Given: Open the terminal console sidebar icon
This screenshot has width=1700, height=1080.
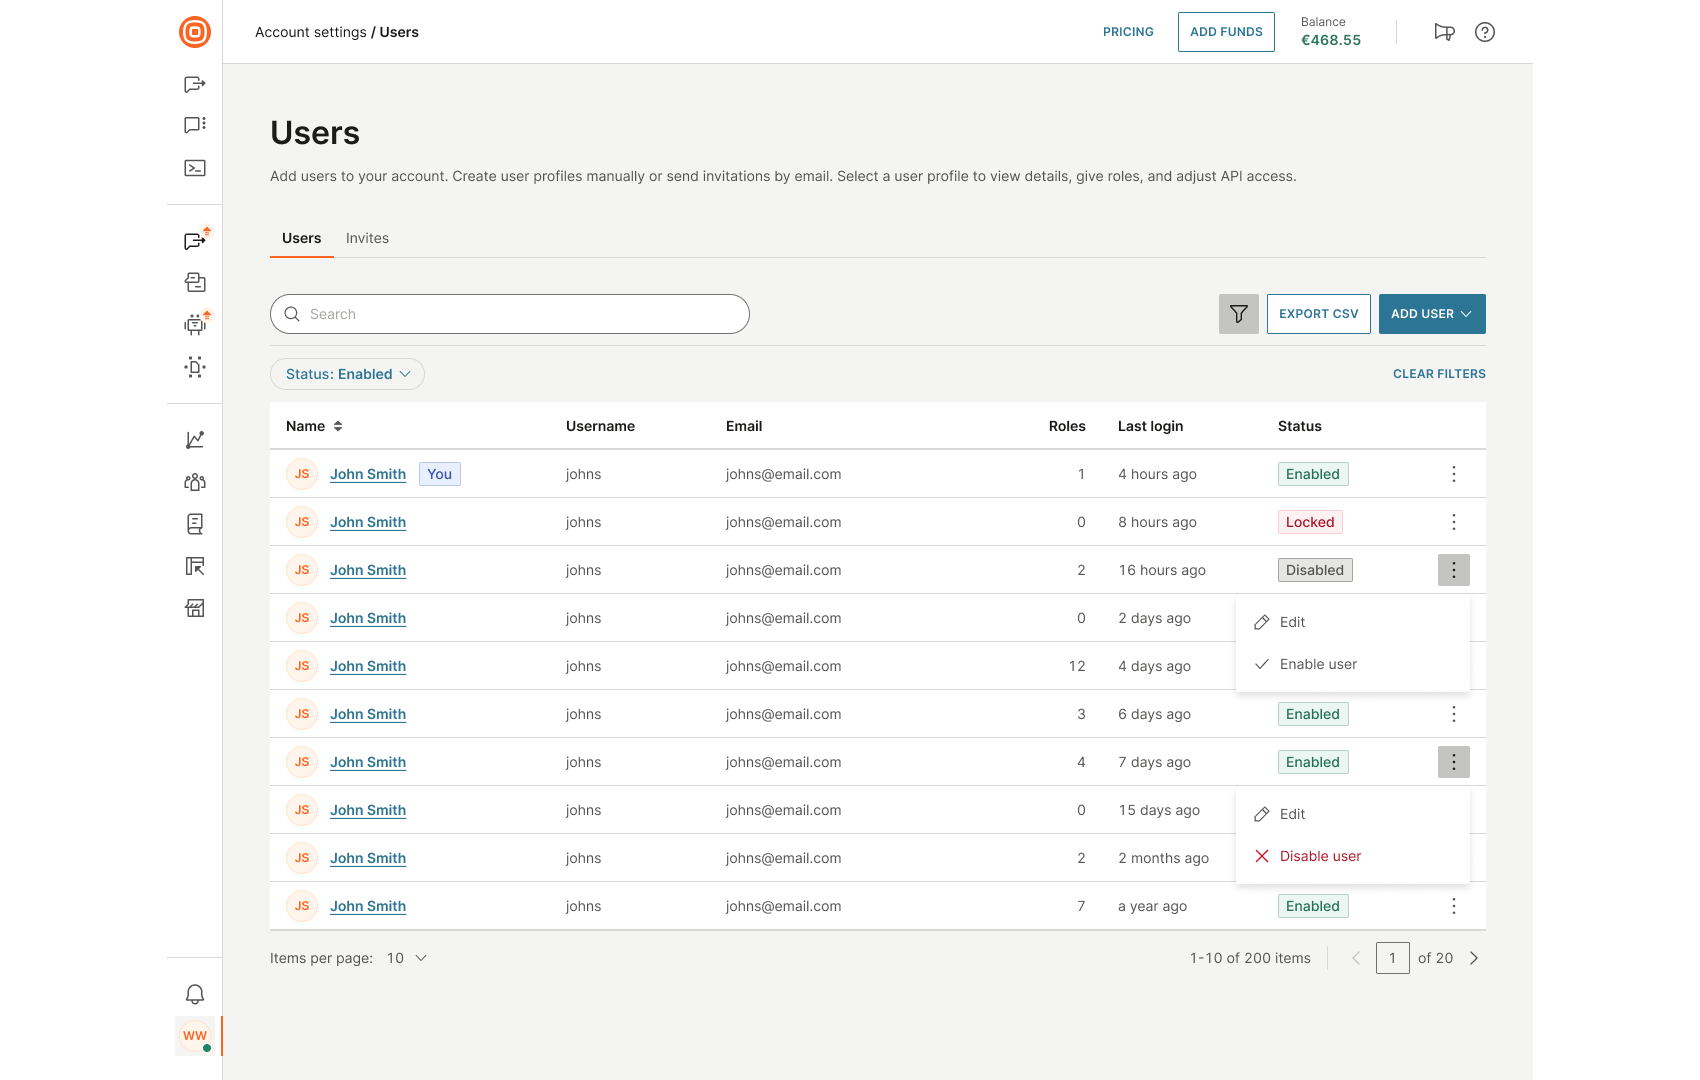Looking at the screenshot, I should 195,168.
